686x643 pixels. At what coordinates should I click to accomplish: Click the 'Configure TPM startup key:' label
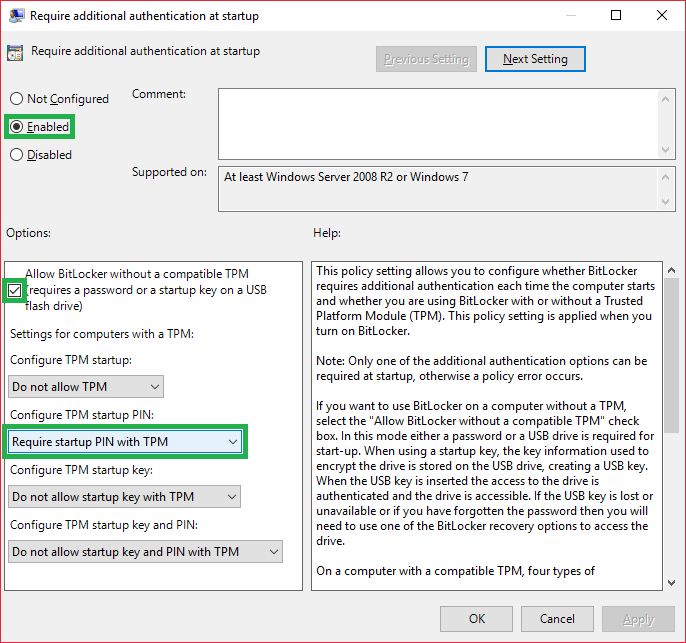click(x=81, y=470)
